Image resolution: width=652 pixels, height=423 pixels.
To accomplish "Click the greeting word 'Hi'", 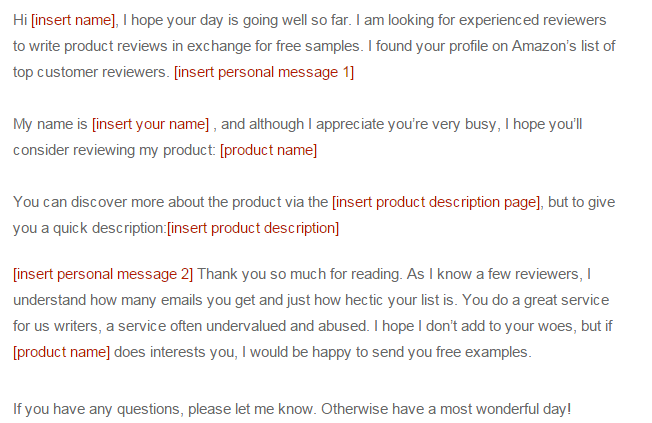I will pos(20,20).
